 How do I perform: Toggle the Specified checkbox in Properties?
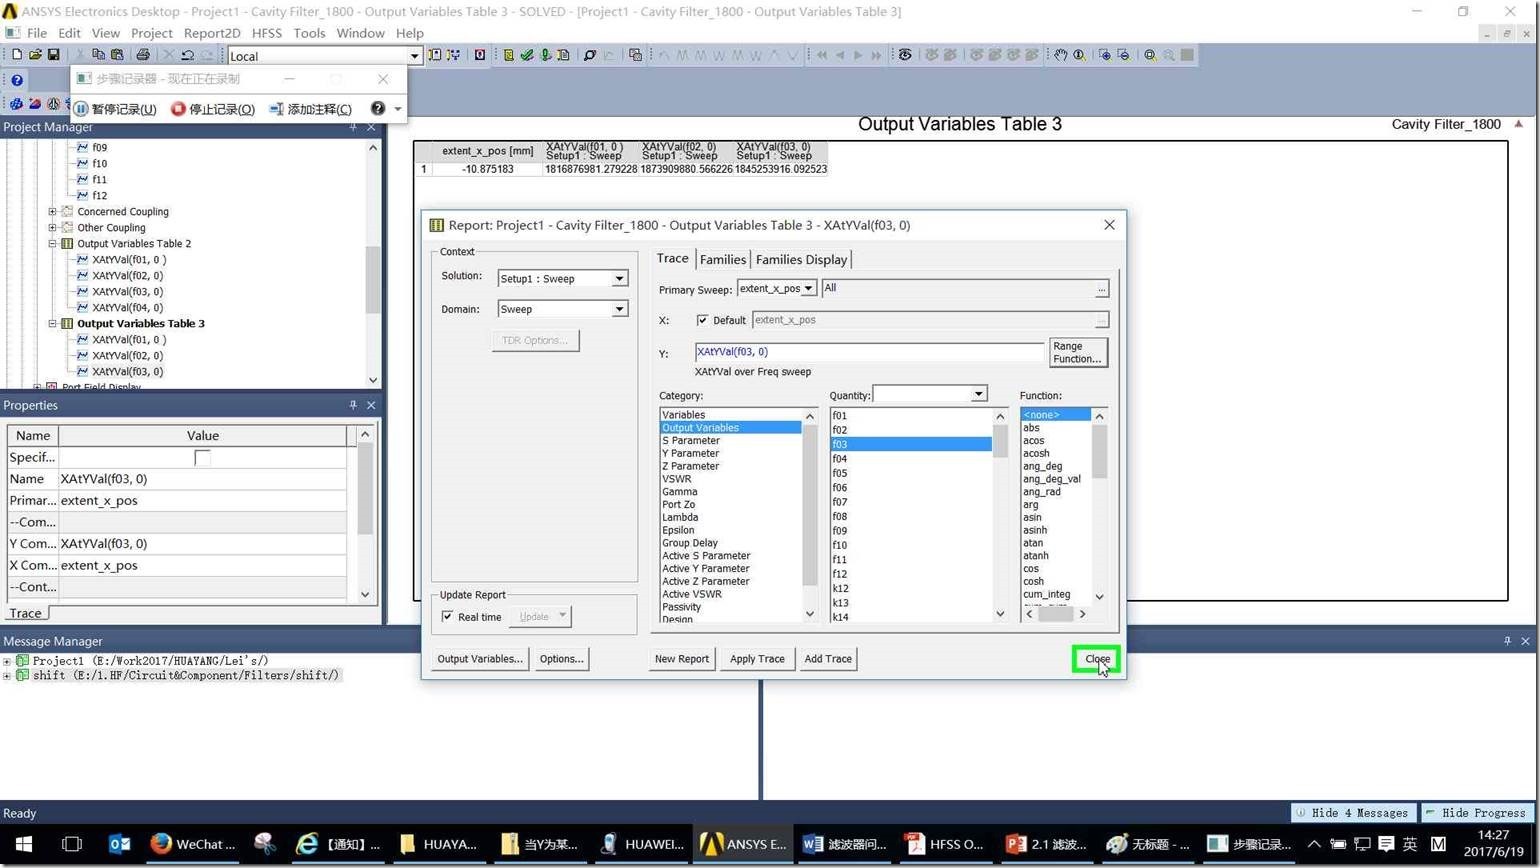point(202,457)
